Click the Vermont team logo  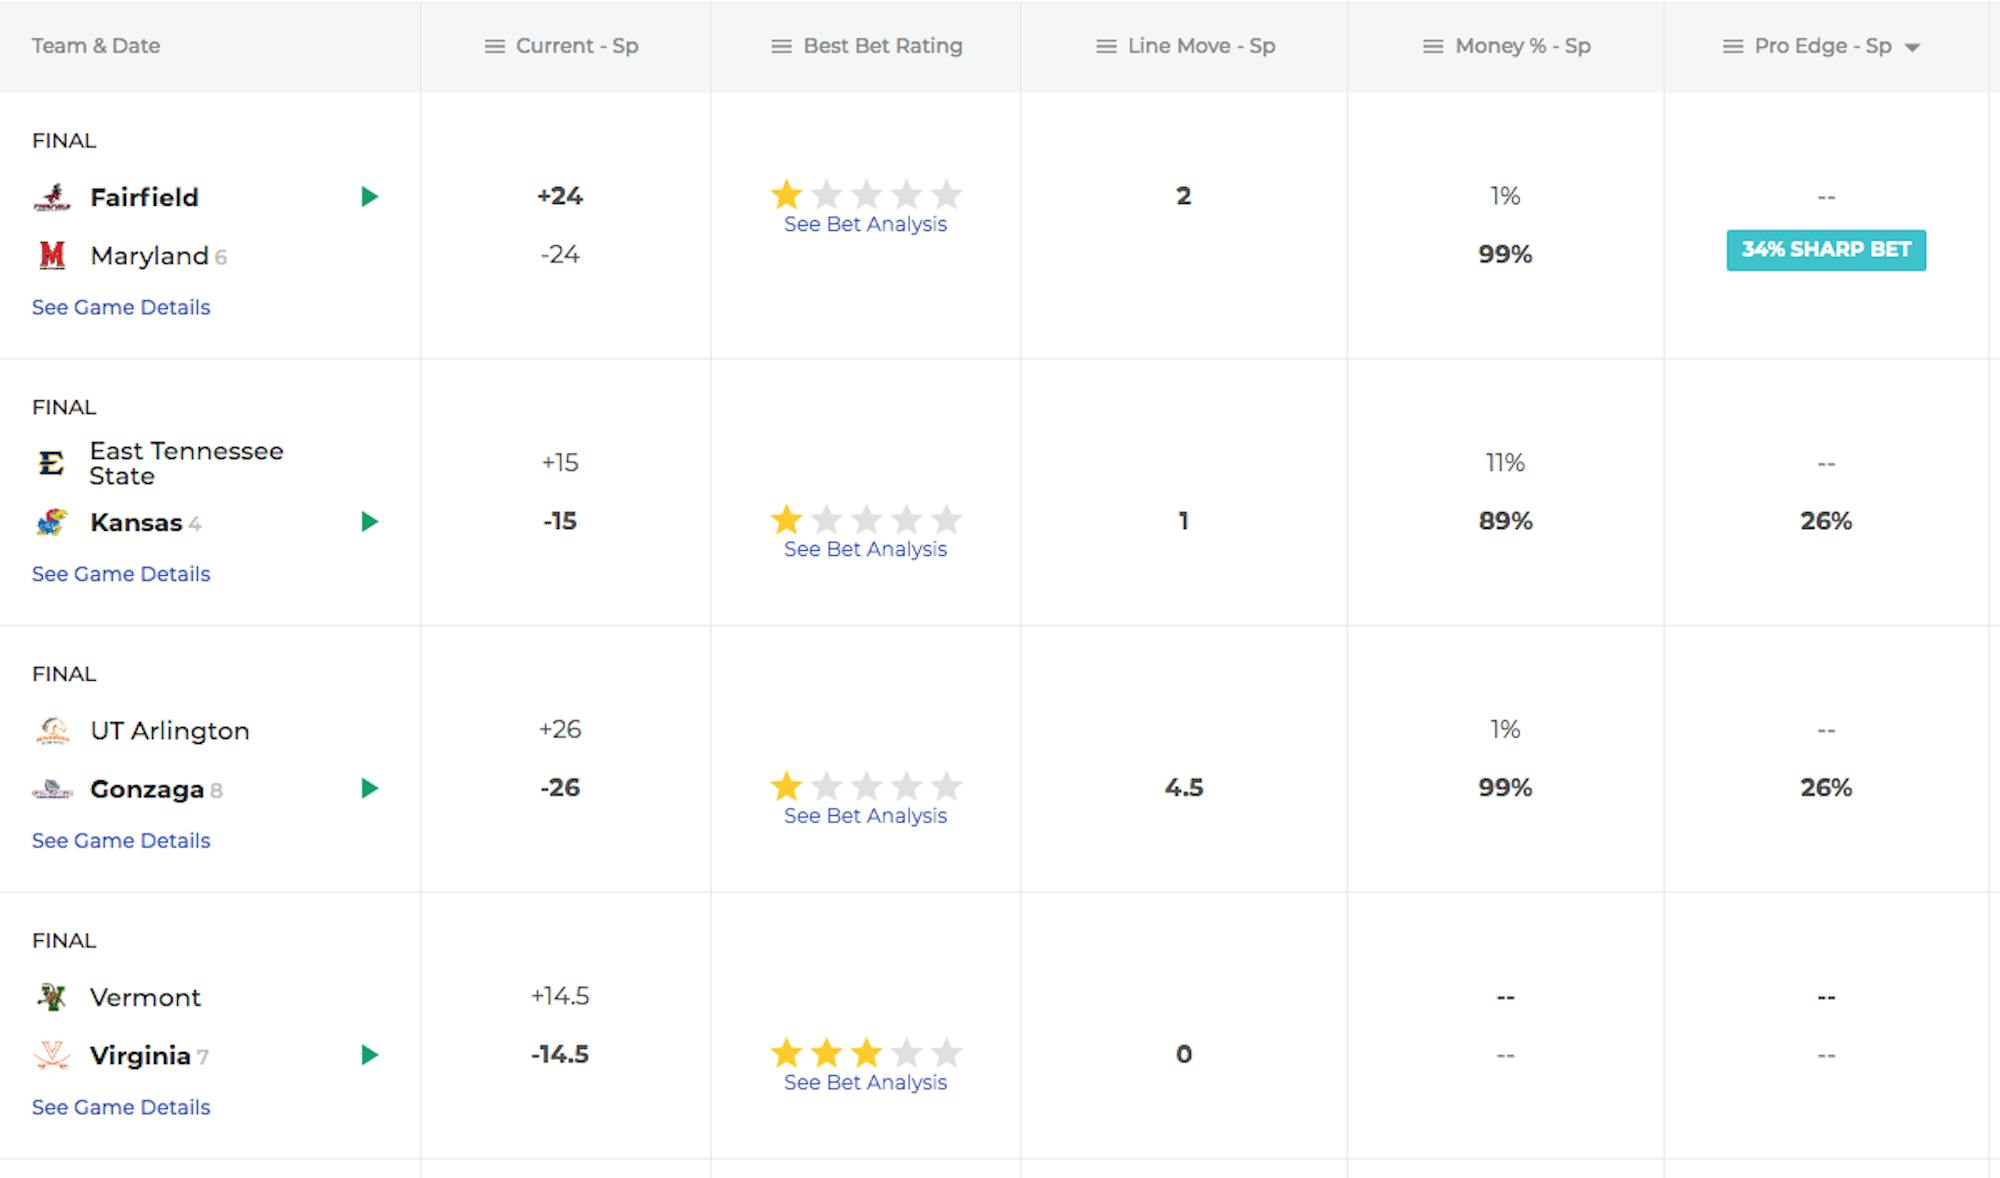[52, 997]
